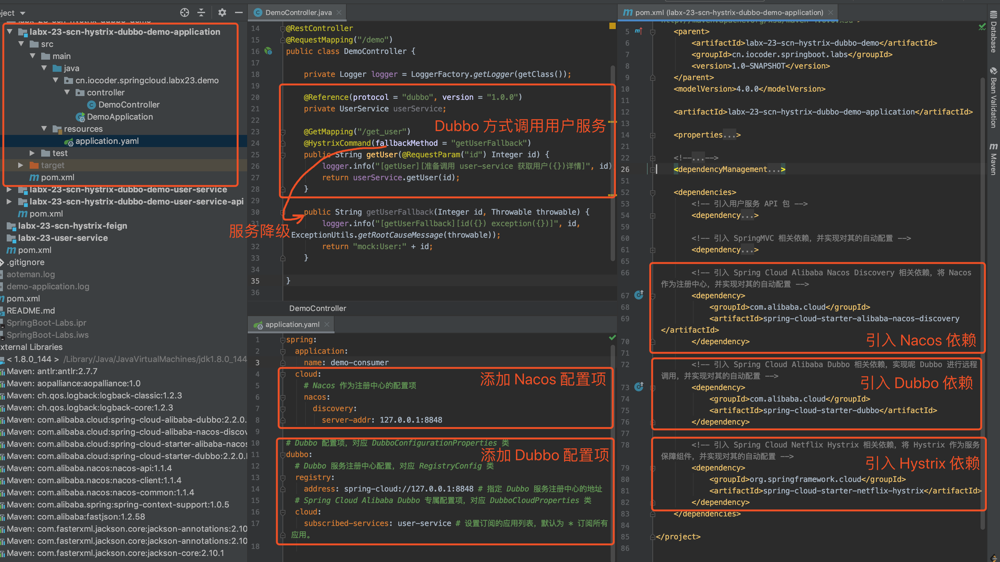Select README.md in the tree

tap(31, 311)
